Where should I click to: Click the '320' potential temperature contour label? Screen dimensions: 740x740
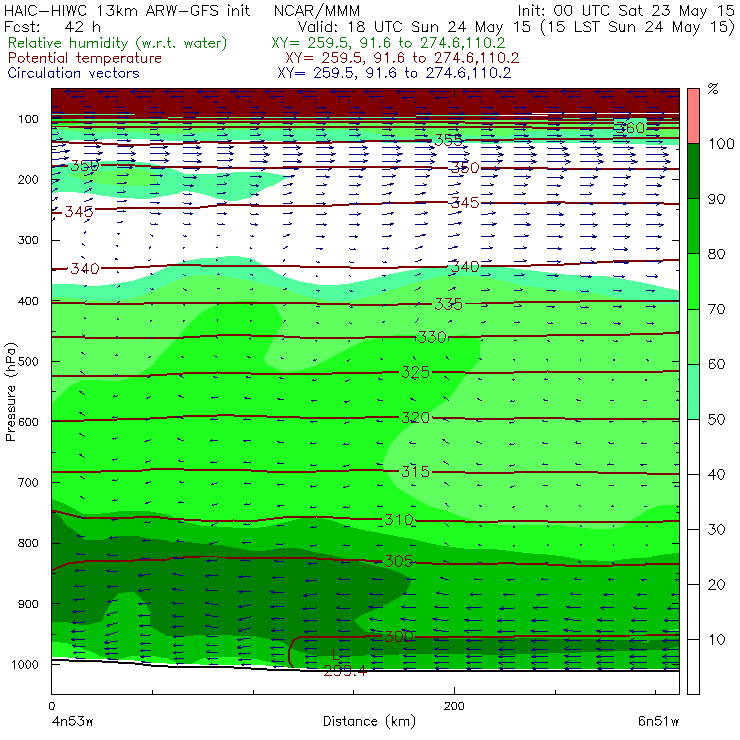(x=415, y=417)
